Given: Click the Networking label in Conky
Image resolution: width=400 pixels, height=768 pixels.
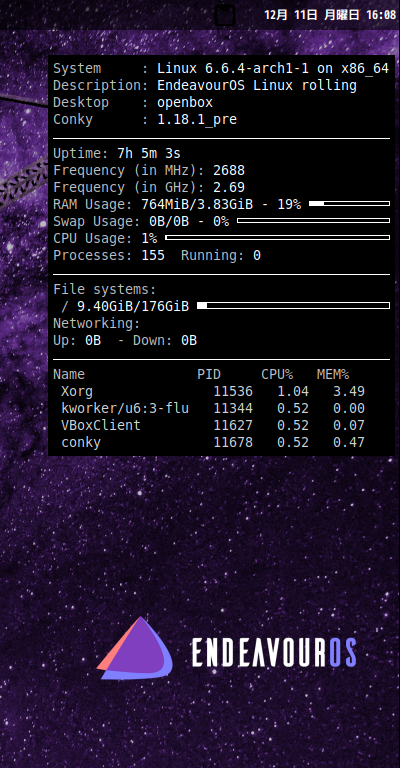Looking at the screenshot, I should point(96,324).
